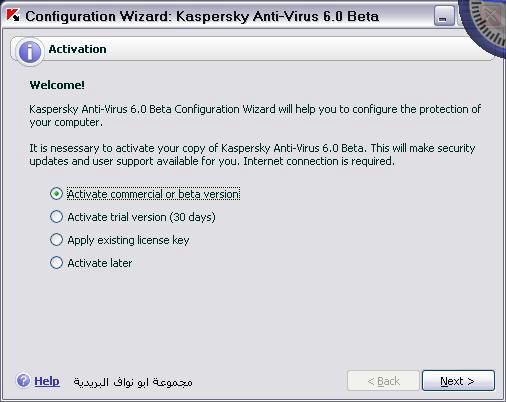Click the blue Activation info icon
506x402 pixels.
point(30,52)
